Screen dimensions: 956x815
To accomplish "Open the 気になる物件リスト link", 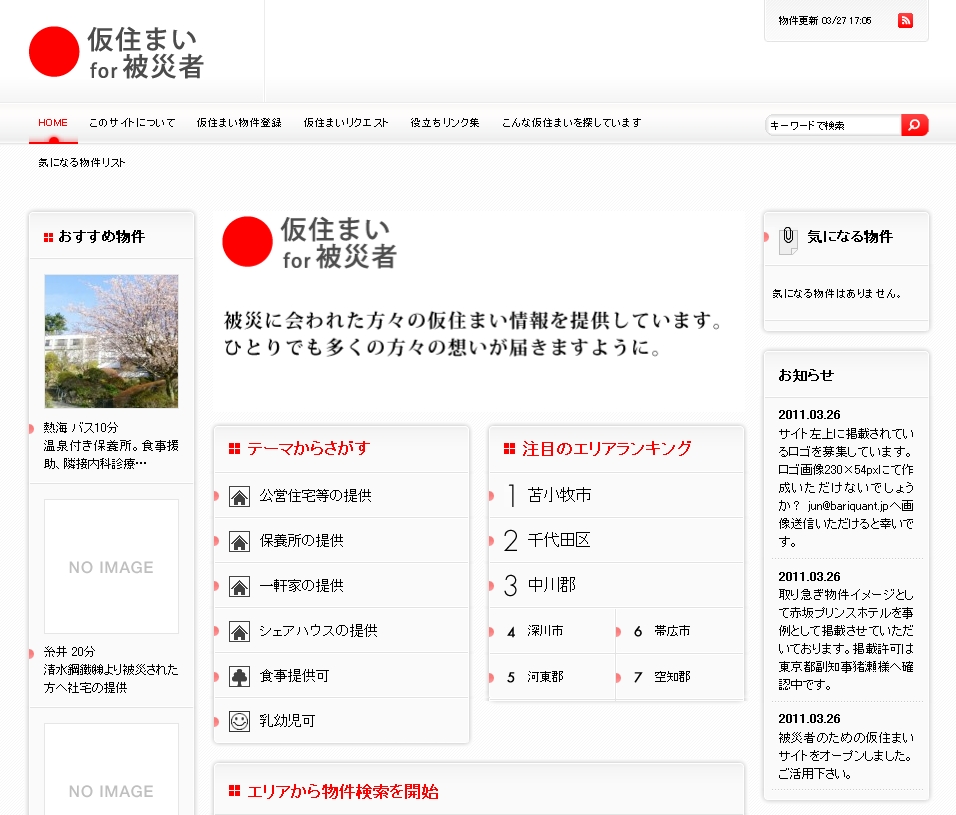I will pos(82,162).
